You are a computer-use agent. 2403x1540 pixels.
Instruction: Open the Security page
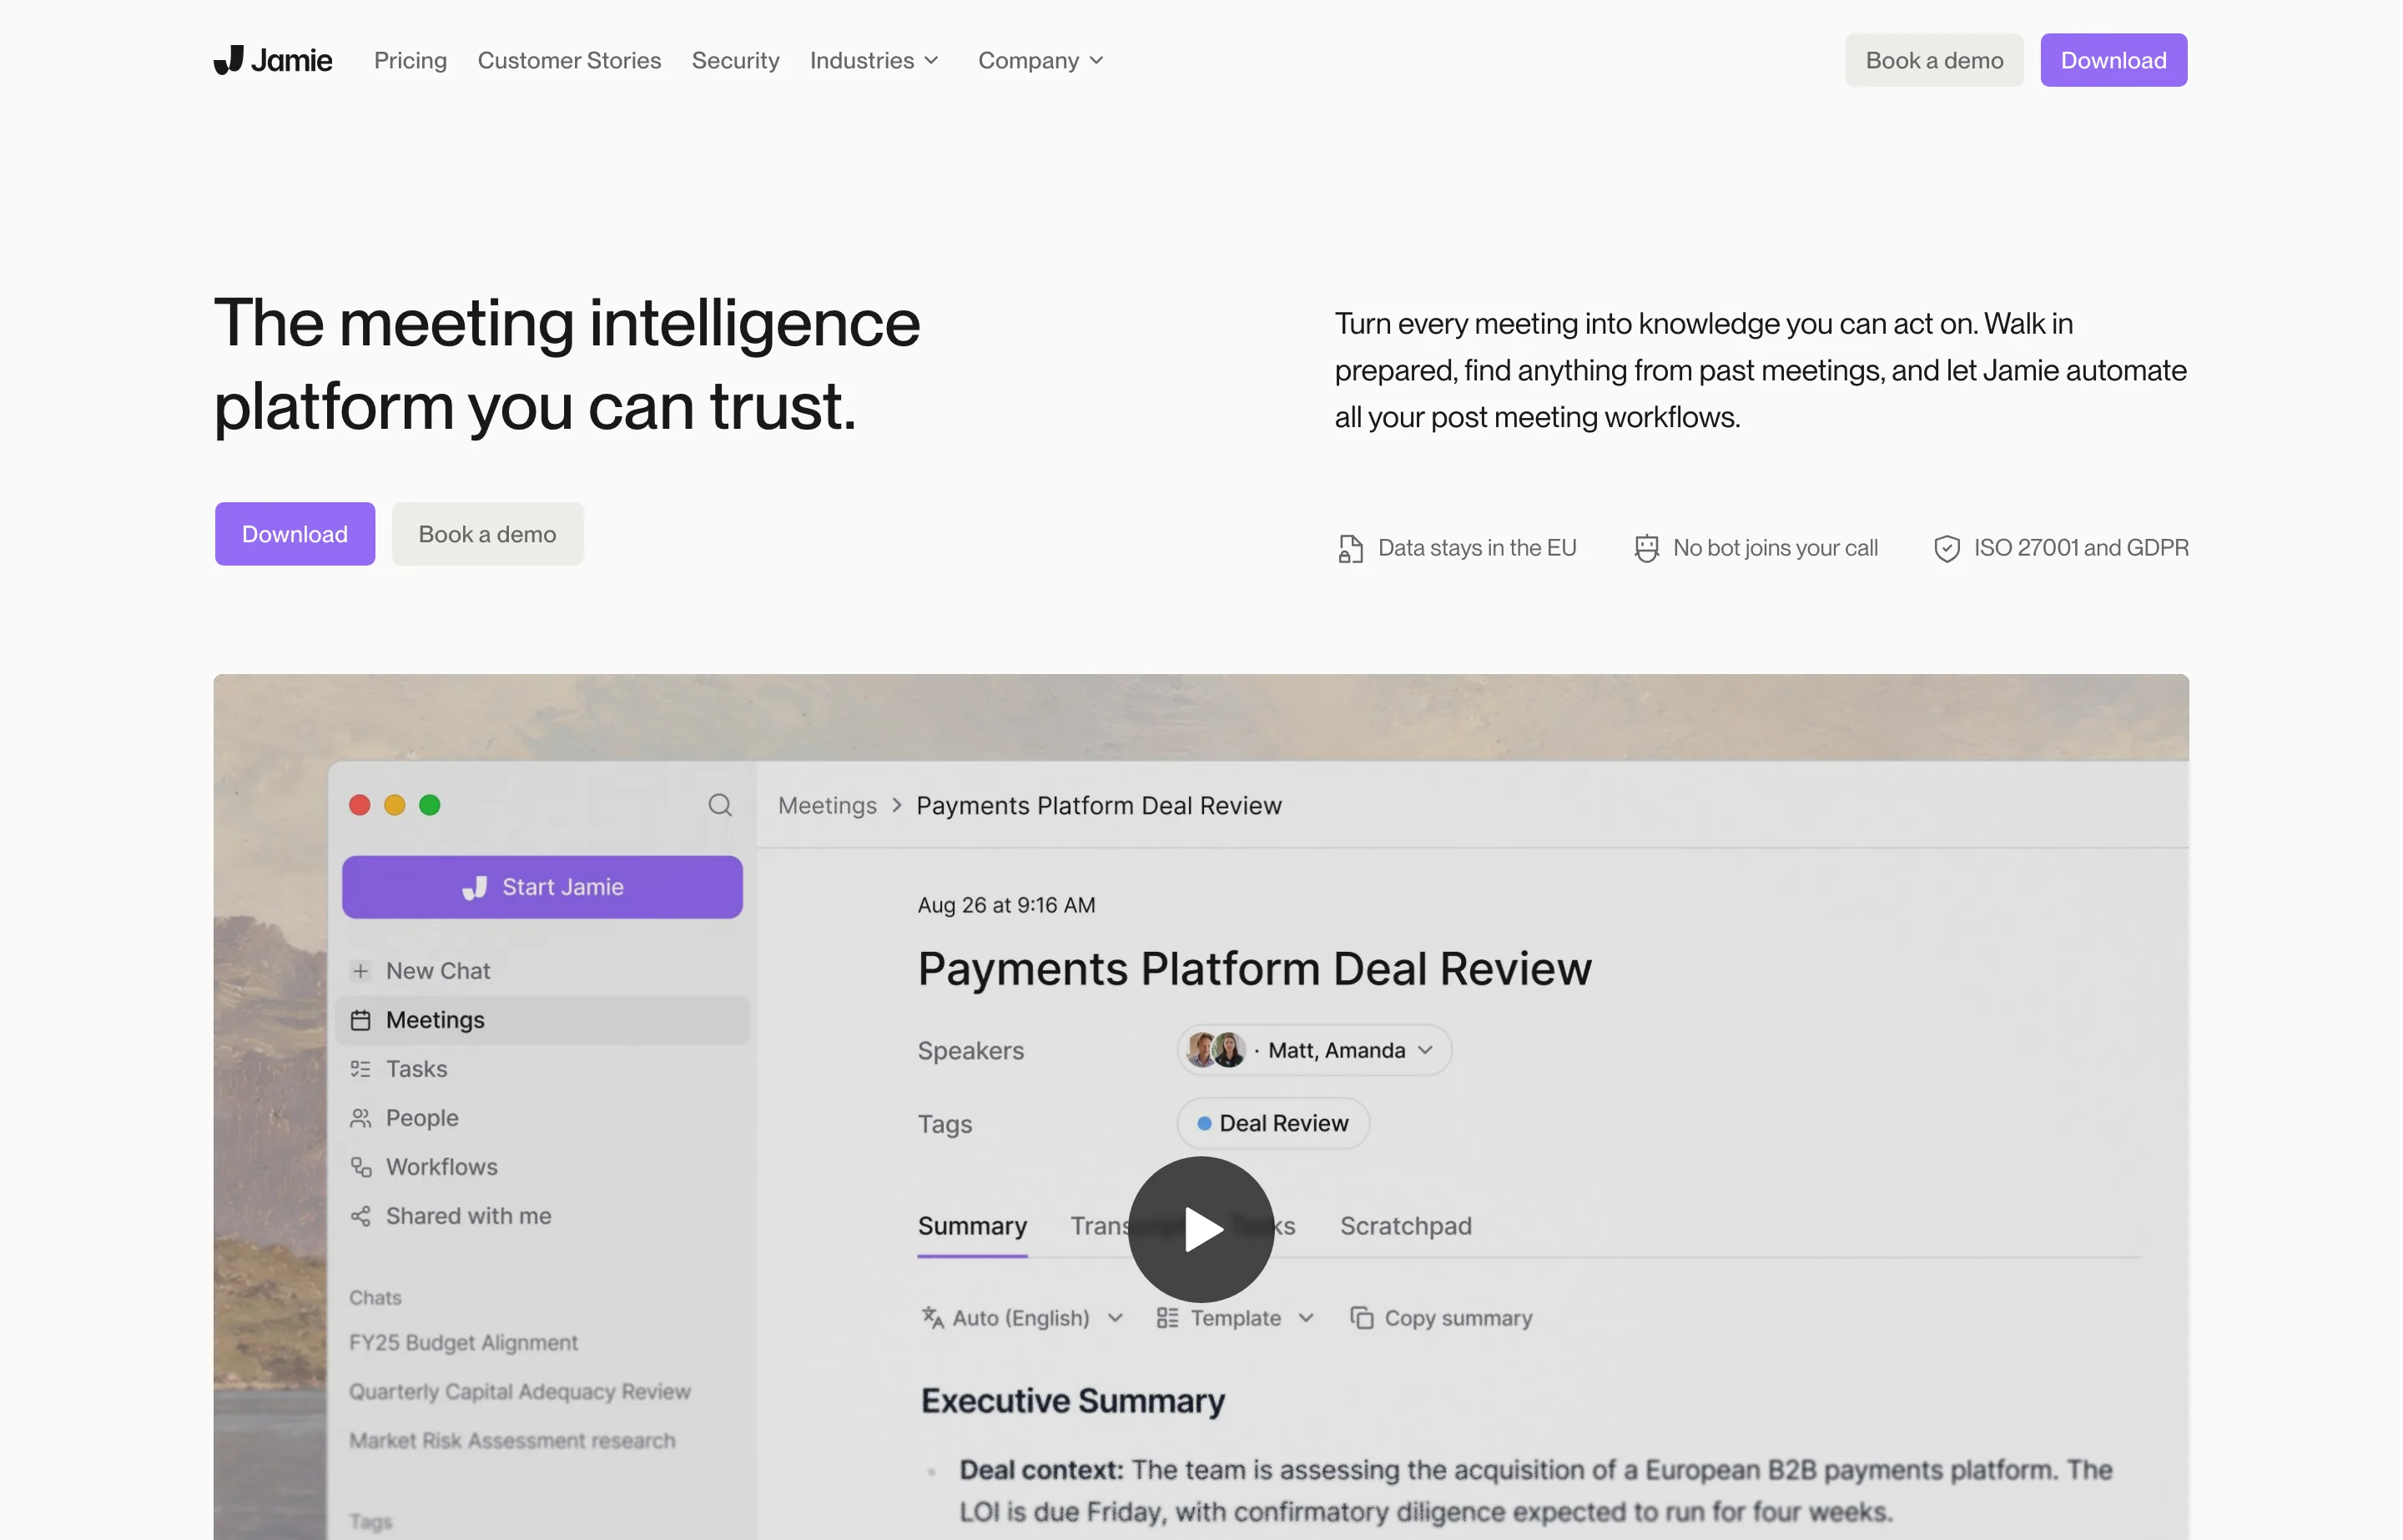(x=735, y=60)
